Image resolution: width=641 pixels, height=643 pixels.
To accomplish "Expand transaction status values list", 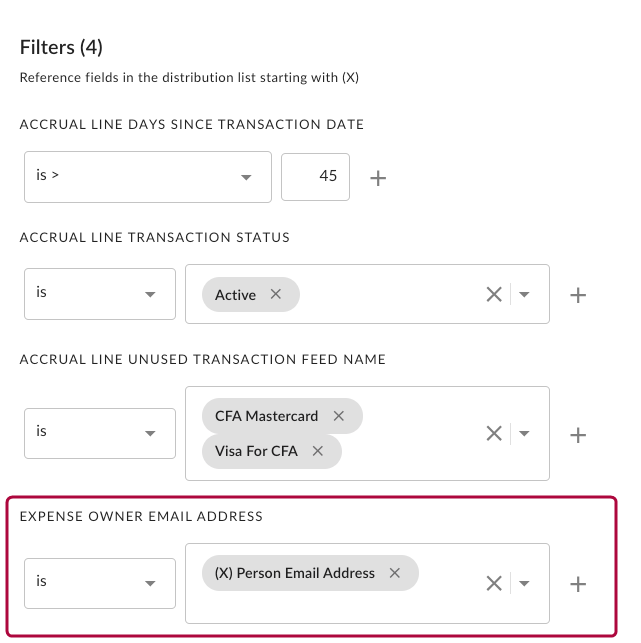I will [525, 295].
